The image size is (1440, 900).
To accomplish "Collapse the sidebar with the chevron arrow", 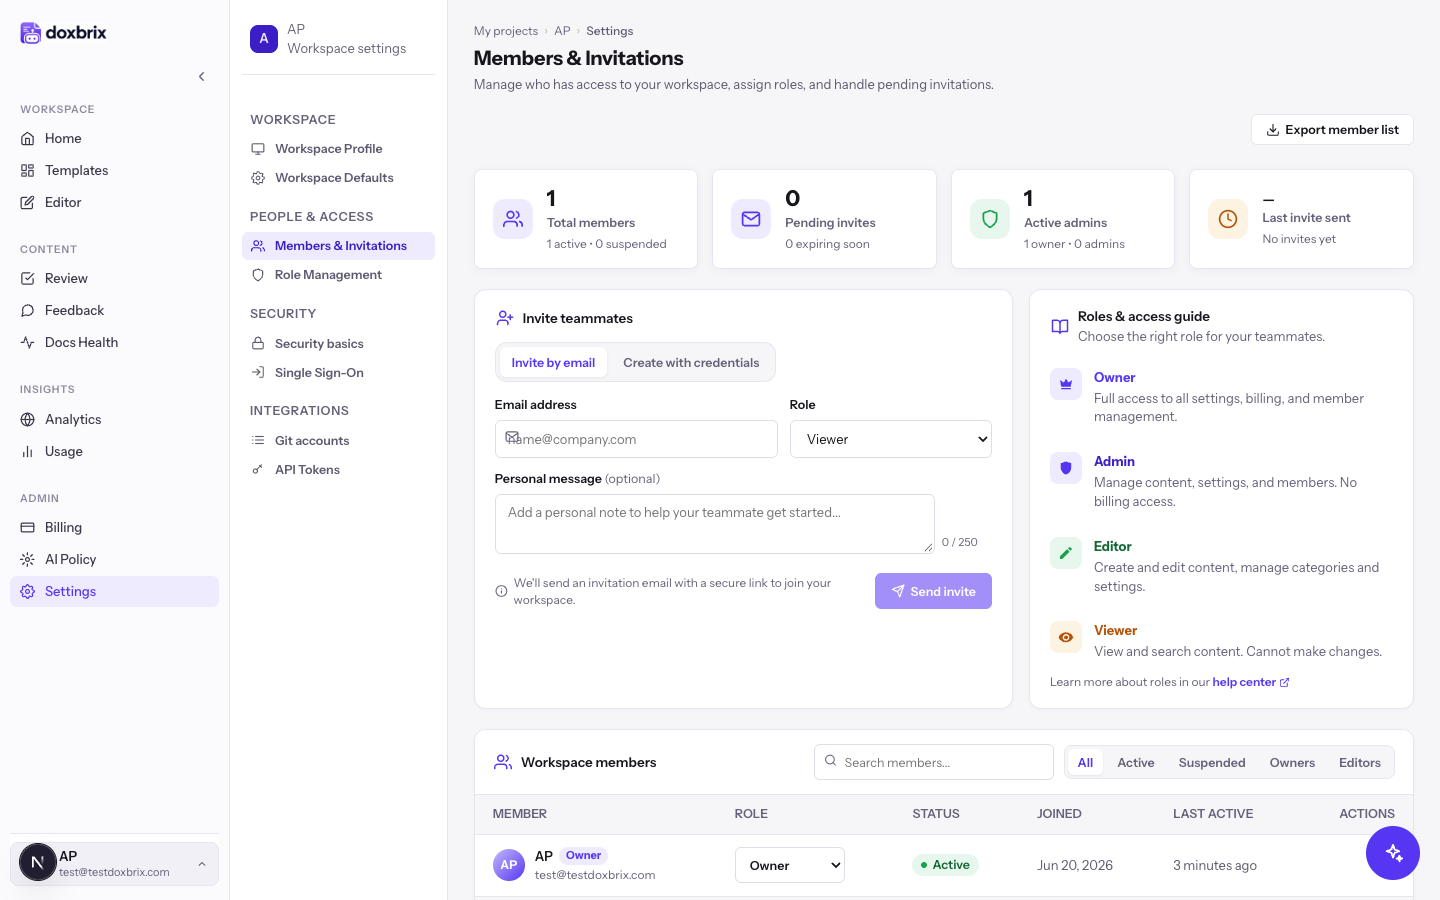I will [x=202, y=76].
